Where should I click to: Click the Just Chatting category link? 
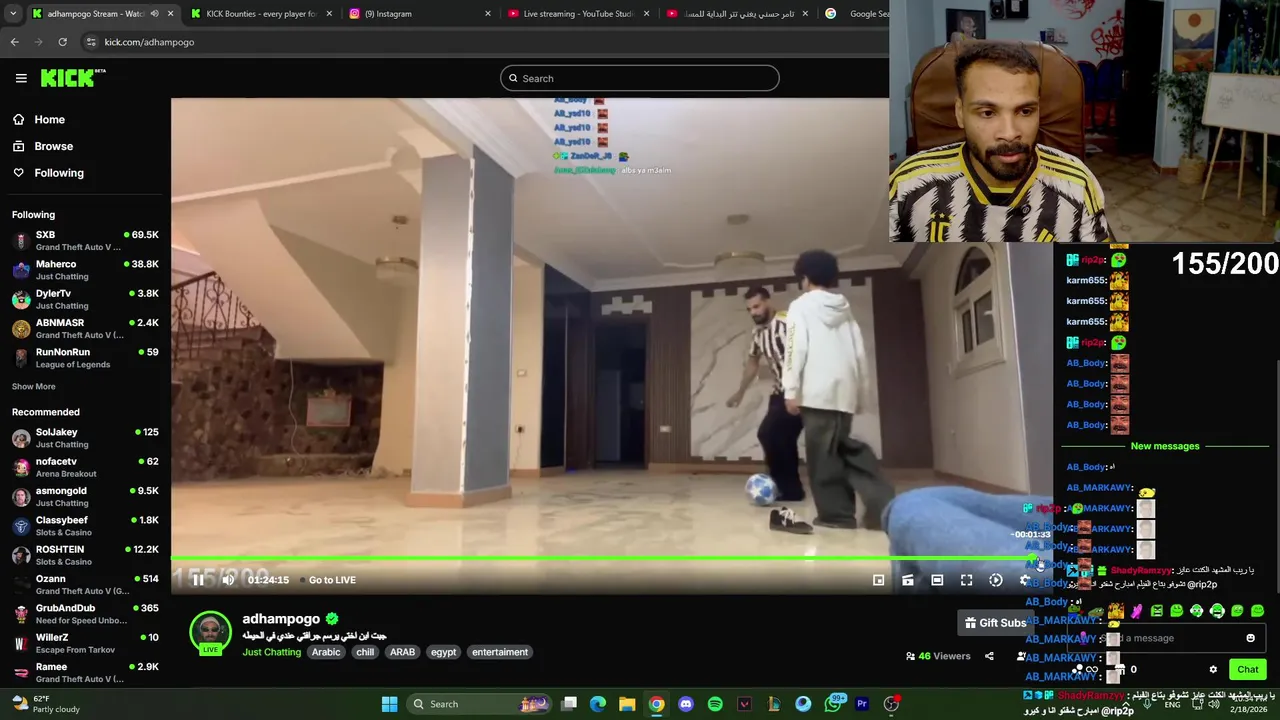click(271, 652)
